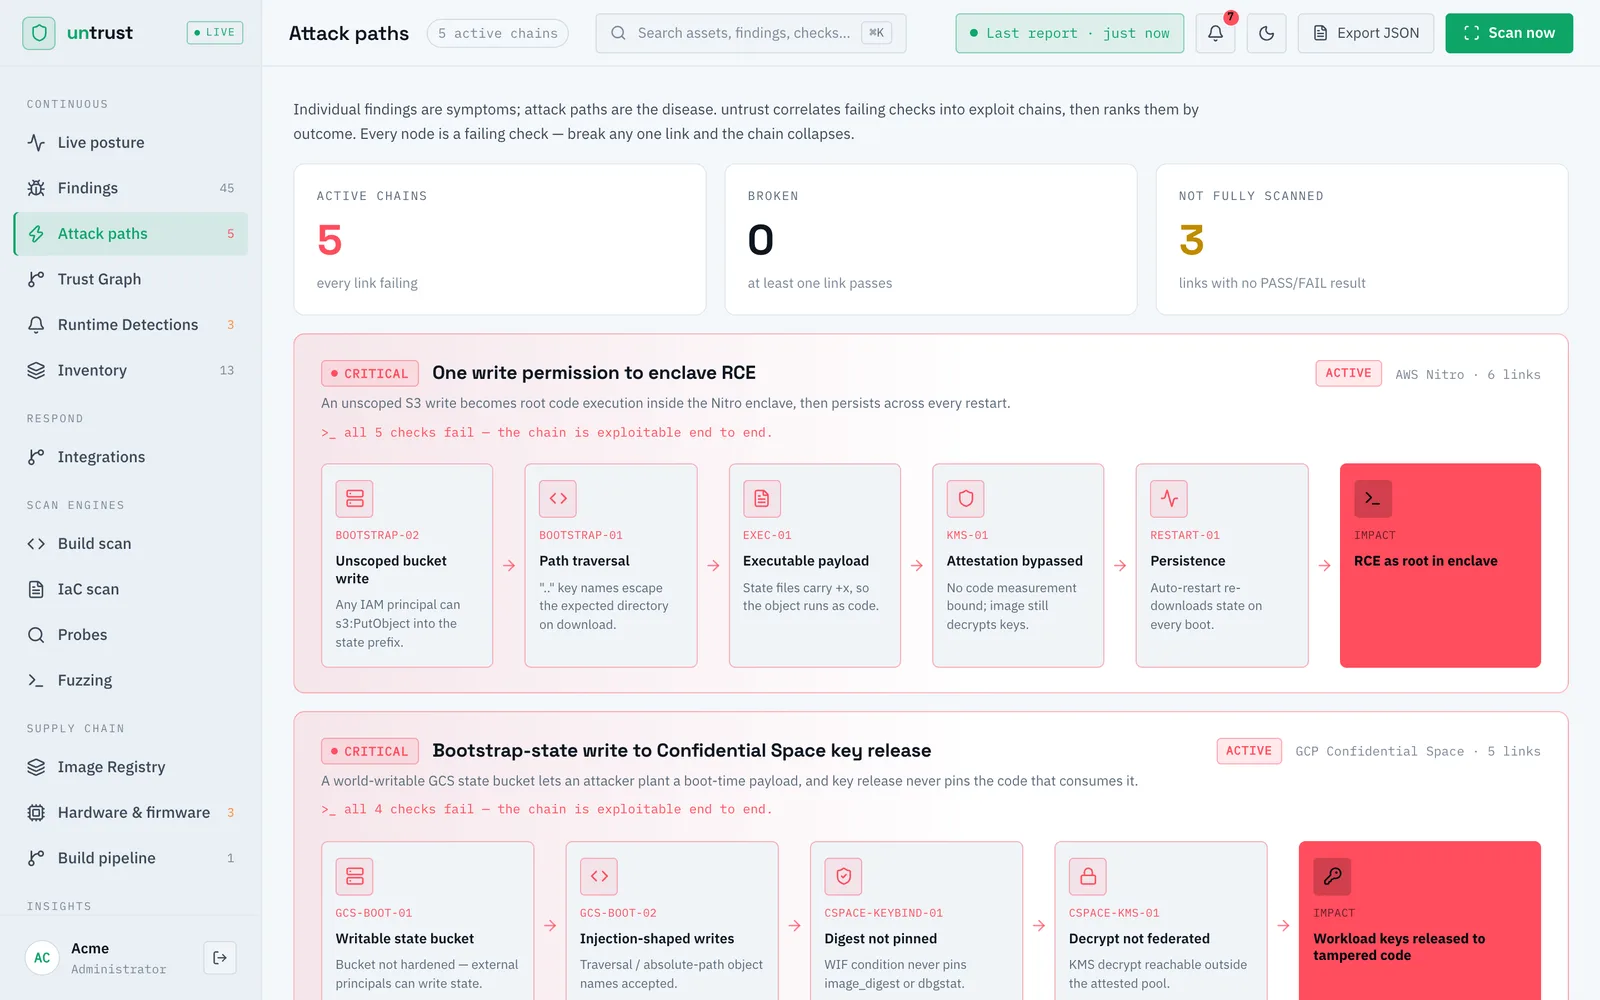Export report as JSON

(x=1365, y=33)
